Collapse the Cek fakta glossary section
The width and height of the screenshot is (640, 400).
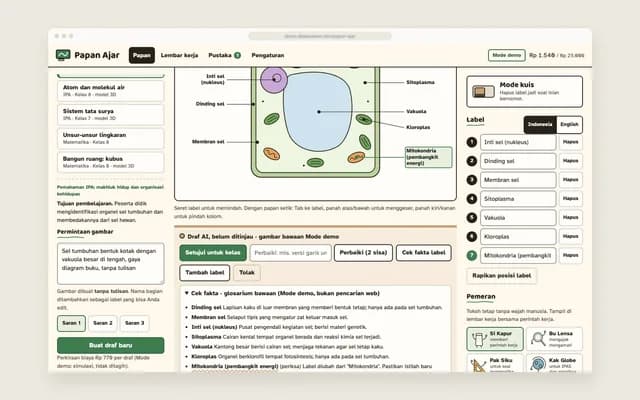[x=187, y=293]
